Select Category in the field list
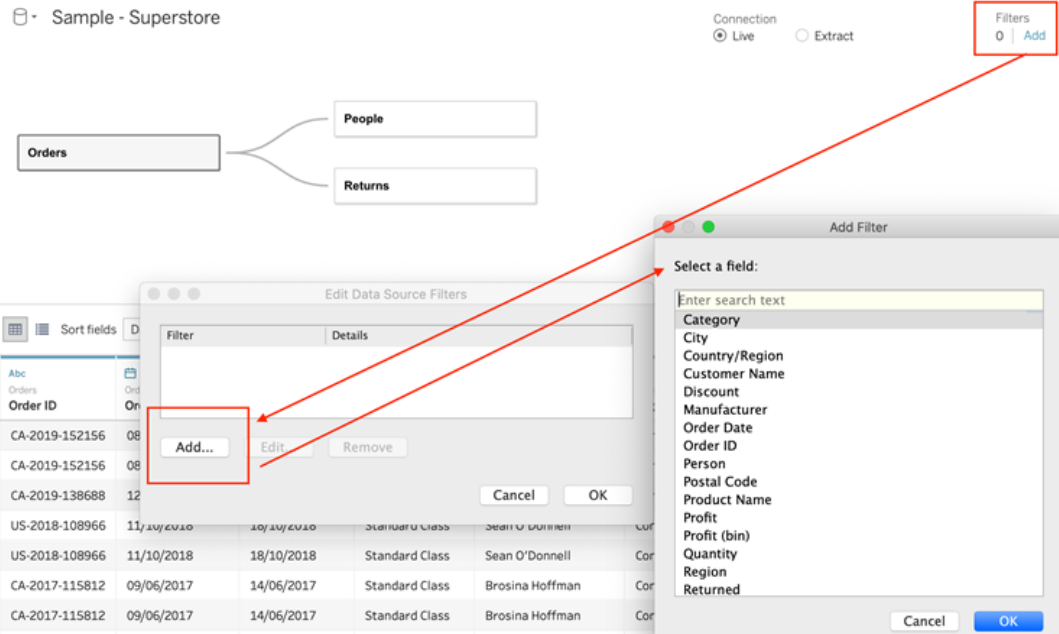The width and height of the screenshot is (1059, 634). coord(859,320)
